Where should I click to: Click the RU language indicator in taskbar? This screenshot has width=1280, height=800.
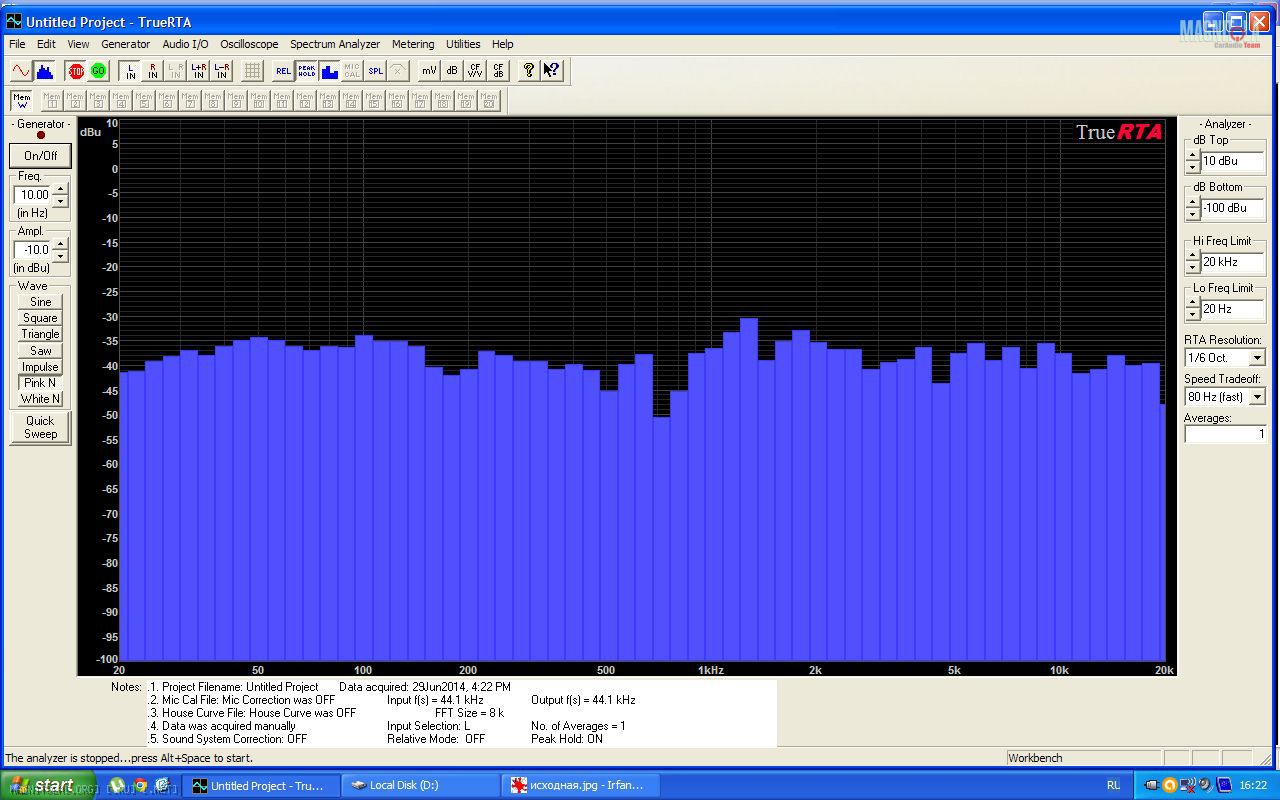click(1113, 786)
